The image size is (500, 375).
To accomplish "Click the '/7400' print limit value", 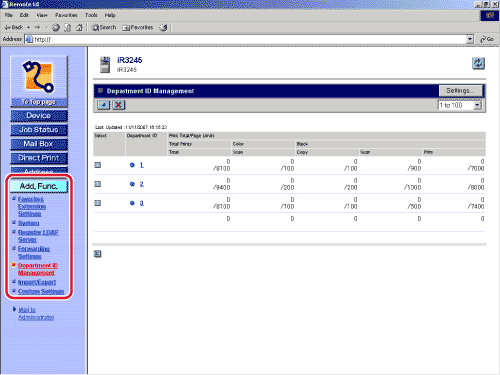I will [x=476, y=207].
